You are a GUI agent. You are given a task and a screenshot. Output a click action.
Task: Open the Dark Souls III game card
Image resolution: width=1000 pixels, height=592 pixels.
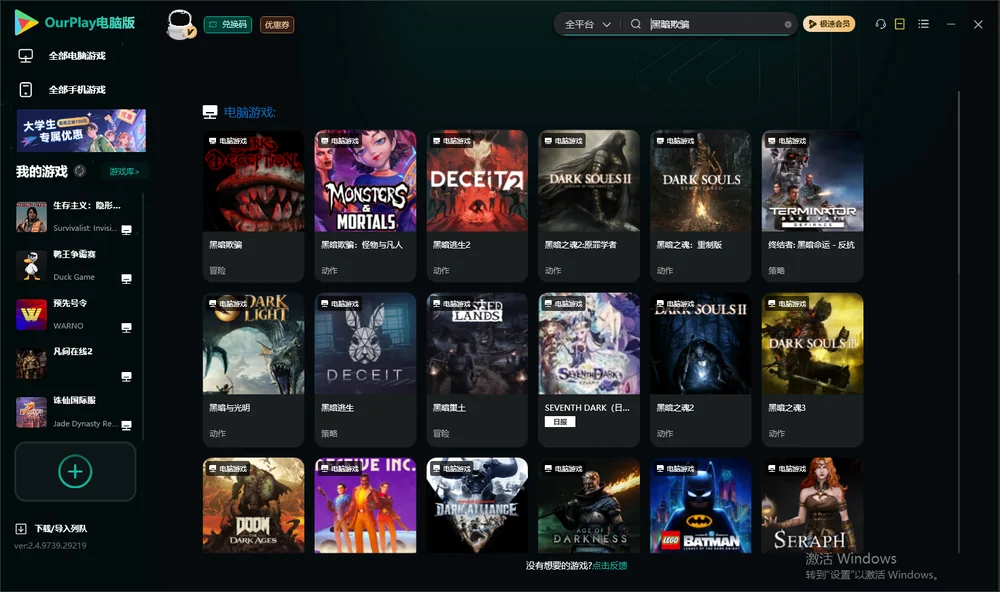pyautogui.click(x=812, y=370)
